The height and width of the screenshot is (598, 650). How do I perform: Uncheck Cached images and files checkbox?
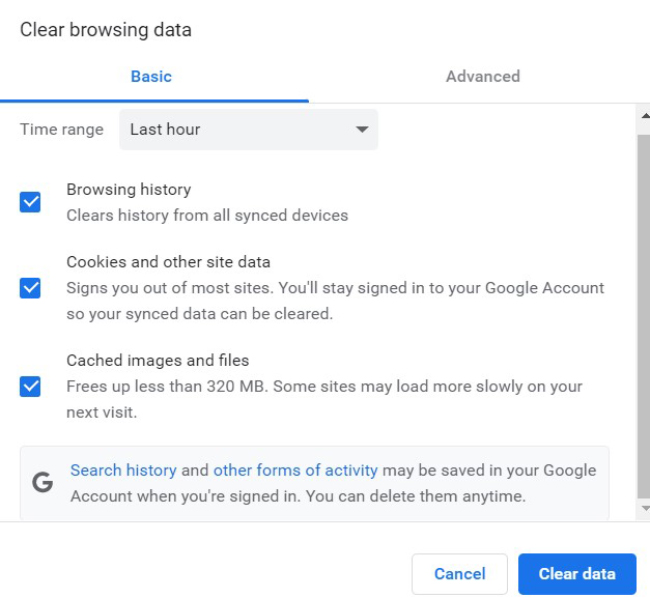click(x=30, y=386)
